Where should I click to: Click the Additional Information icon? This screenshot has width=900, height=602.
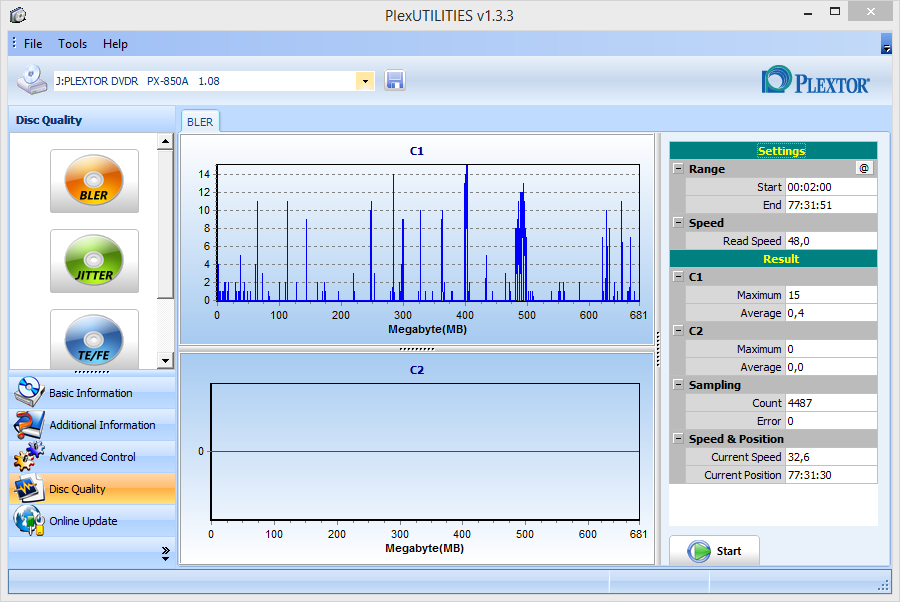pos(29,425)
